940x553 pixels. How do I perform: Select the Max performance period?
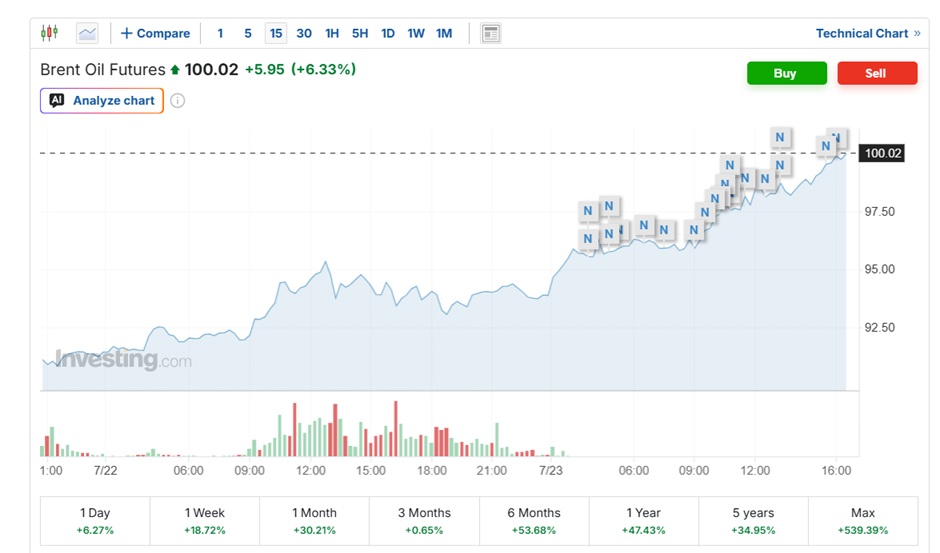(x=863, y=521)
